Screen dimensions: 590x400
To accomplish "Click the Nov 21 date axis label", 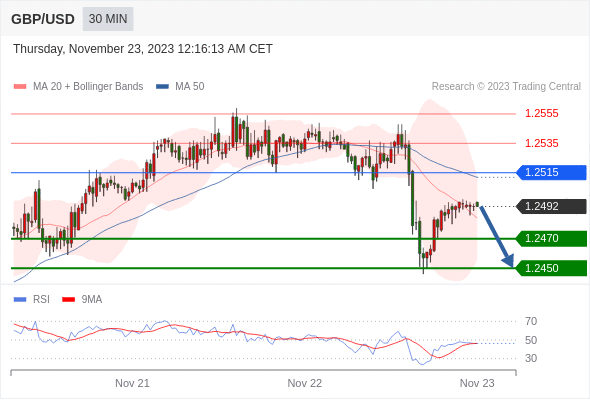I will point(132,383).
